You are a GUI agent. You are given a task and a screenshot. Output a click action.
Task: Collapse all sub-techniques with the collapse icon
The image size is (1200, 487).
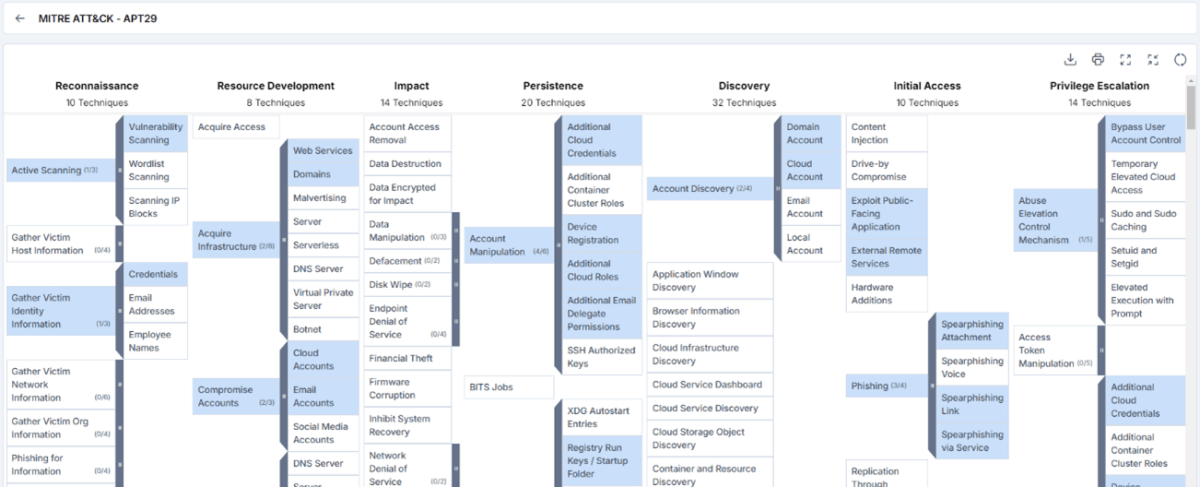[x=1153, y=59]
